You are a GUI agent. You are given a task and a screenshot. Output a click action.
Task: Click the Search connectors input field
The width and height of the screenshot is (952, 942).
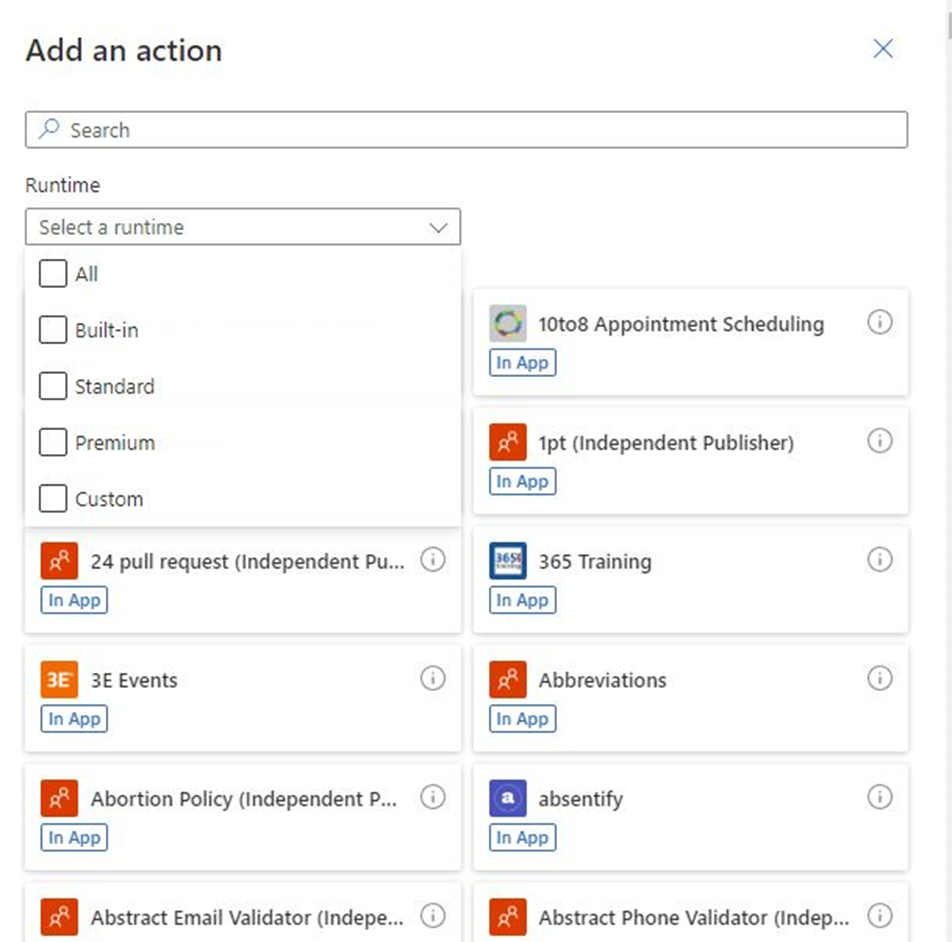(466, 130)
